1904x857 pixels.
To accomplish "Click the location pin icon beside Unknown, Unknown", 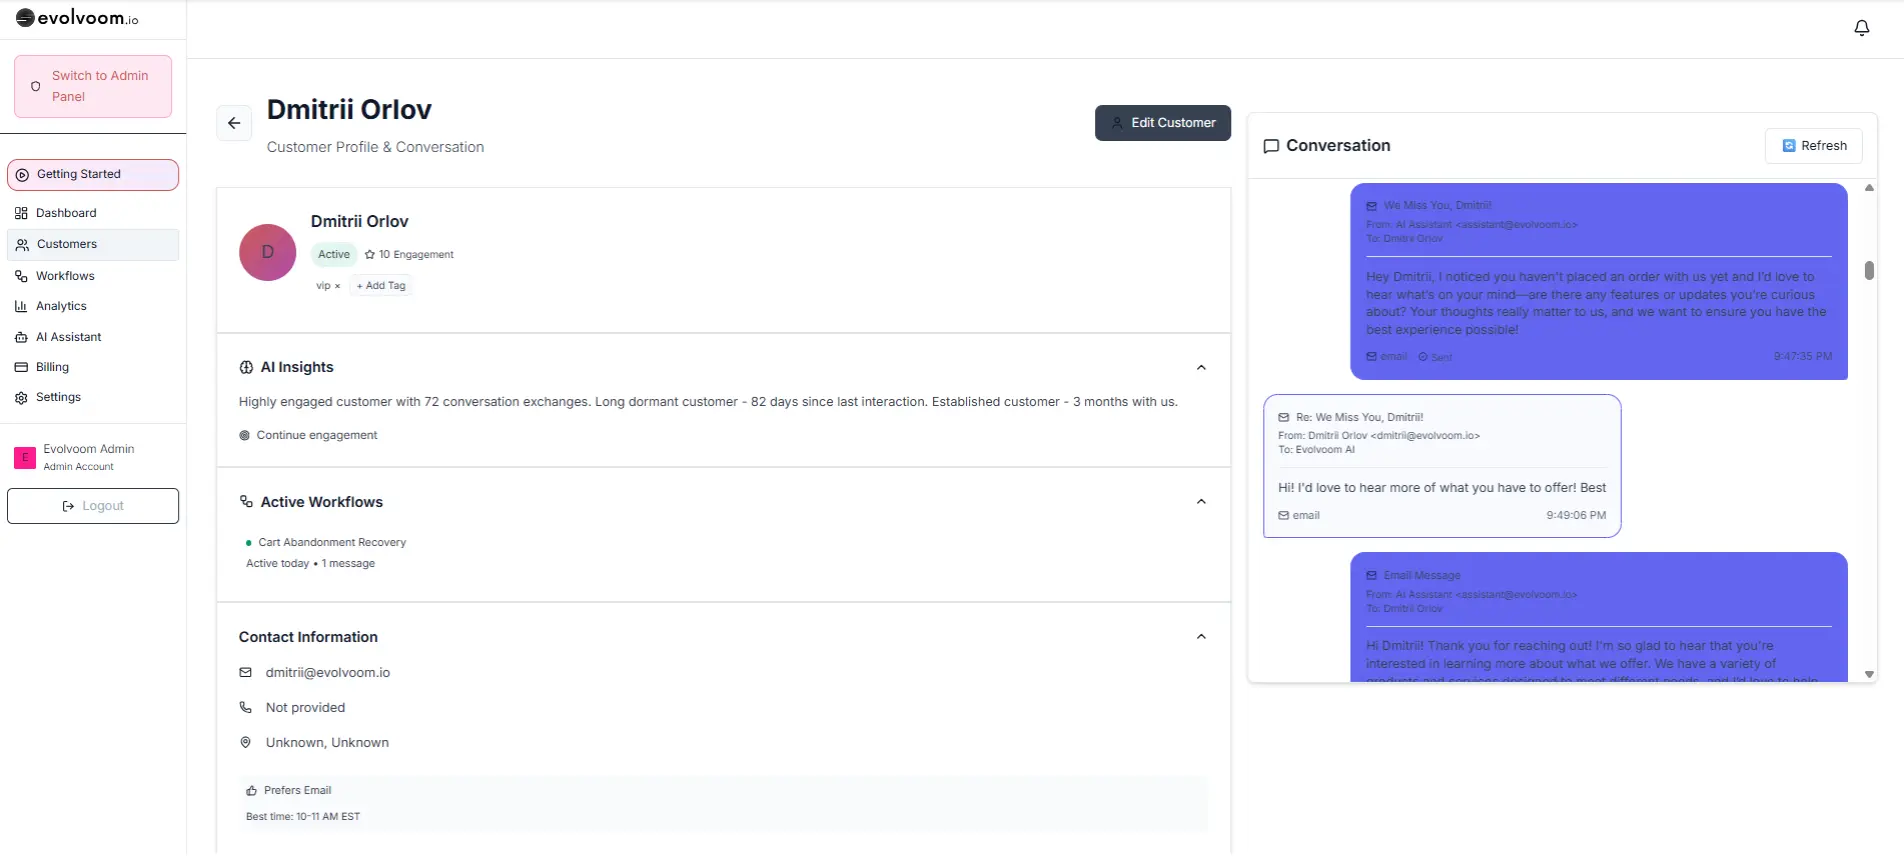I will (x=246, y=743).
